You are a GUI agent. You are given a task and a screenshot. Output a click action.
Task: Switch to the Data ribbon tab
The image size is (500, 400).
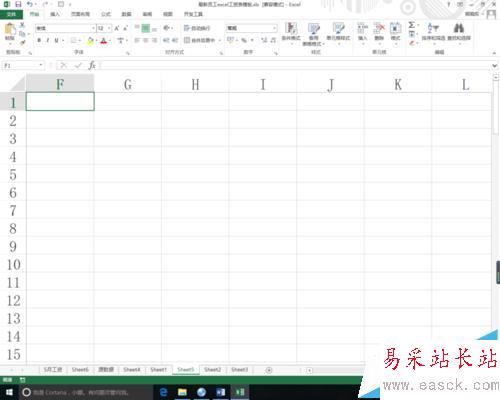pyautogui.click(x=126, y=14)
